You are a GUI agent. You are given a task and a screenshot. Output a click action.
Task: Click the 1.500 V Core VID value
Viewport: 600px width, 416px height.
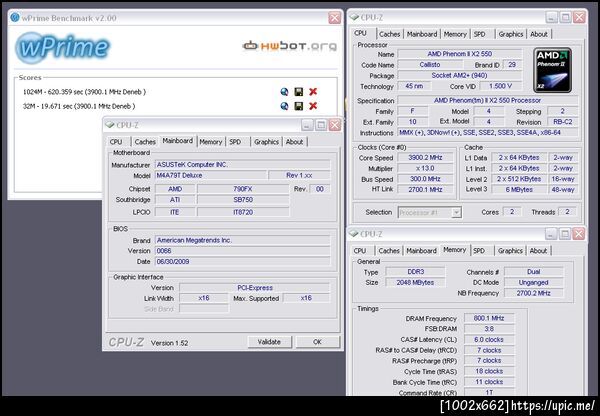[x=501, y=86]
